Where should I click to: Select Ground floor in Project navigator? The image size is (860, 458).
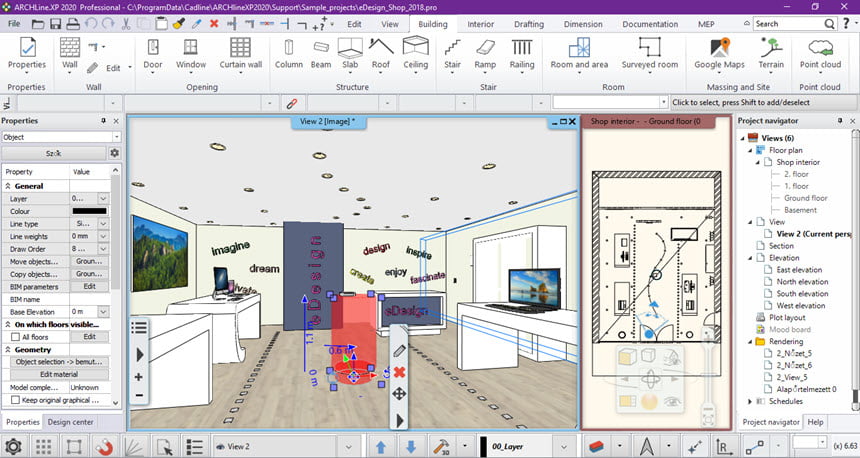805,198
